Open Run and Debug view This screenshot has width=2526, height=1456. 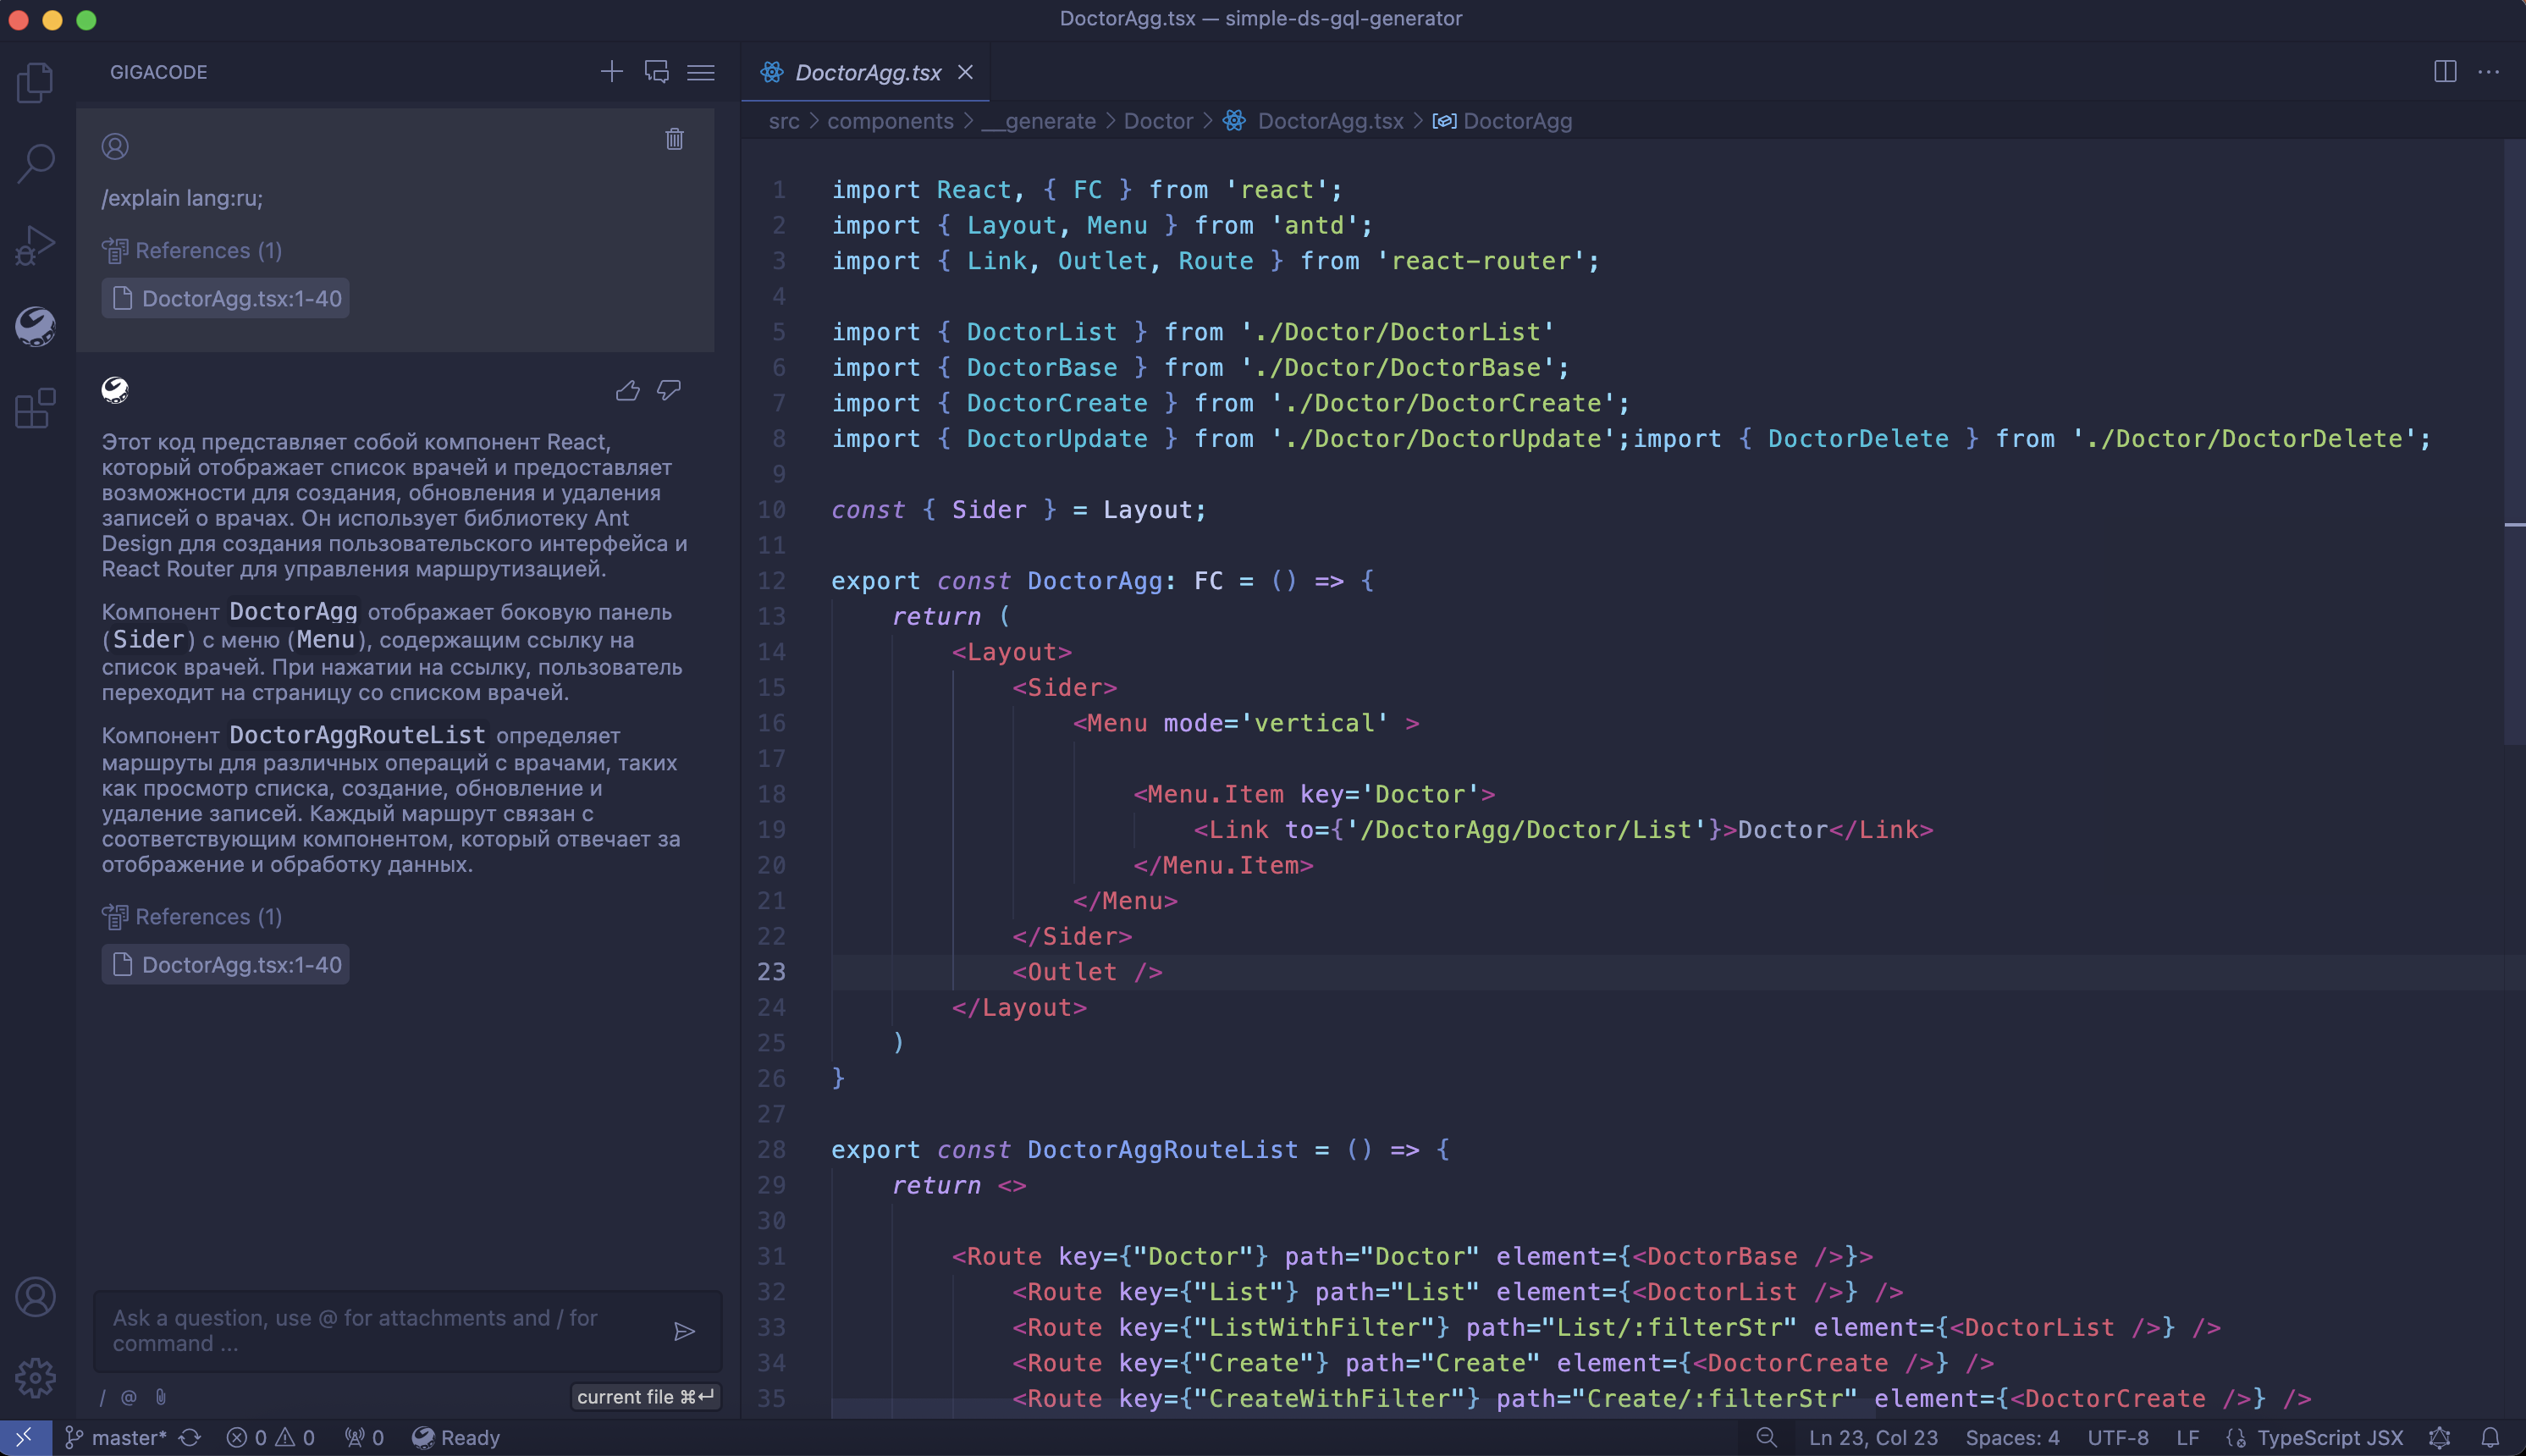coord(36,245)
